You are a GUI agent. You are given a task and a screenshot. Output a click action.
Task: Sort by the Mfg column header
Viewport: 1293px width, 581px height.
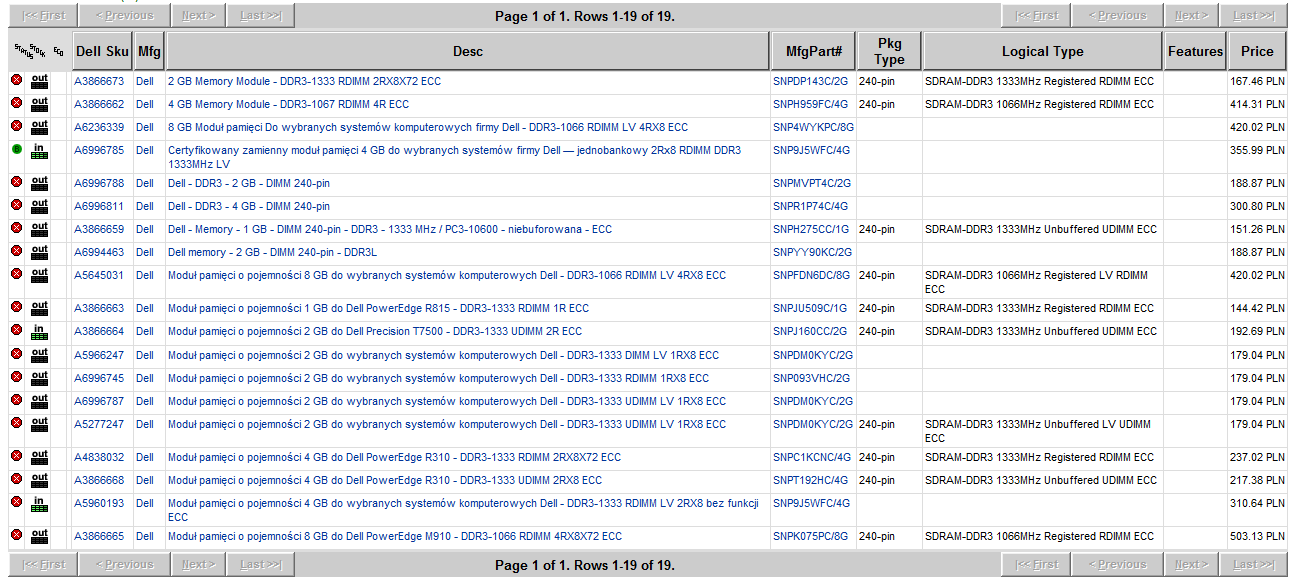(149, 51)
